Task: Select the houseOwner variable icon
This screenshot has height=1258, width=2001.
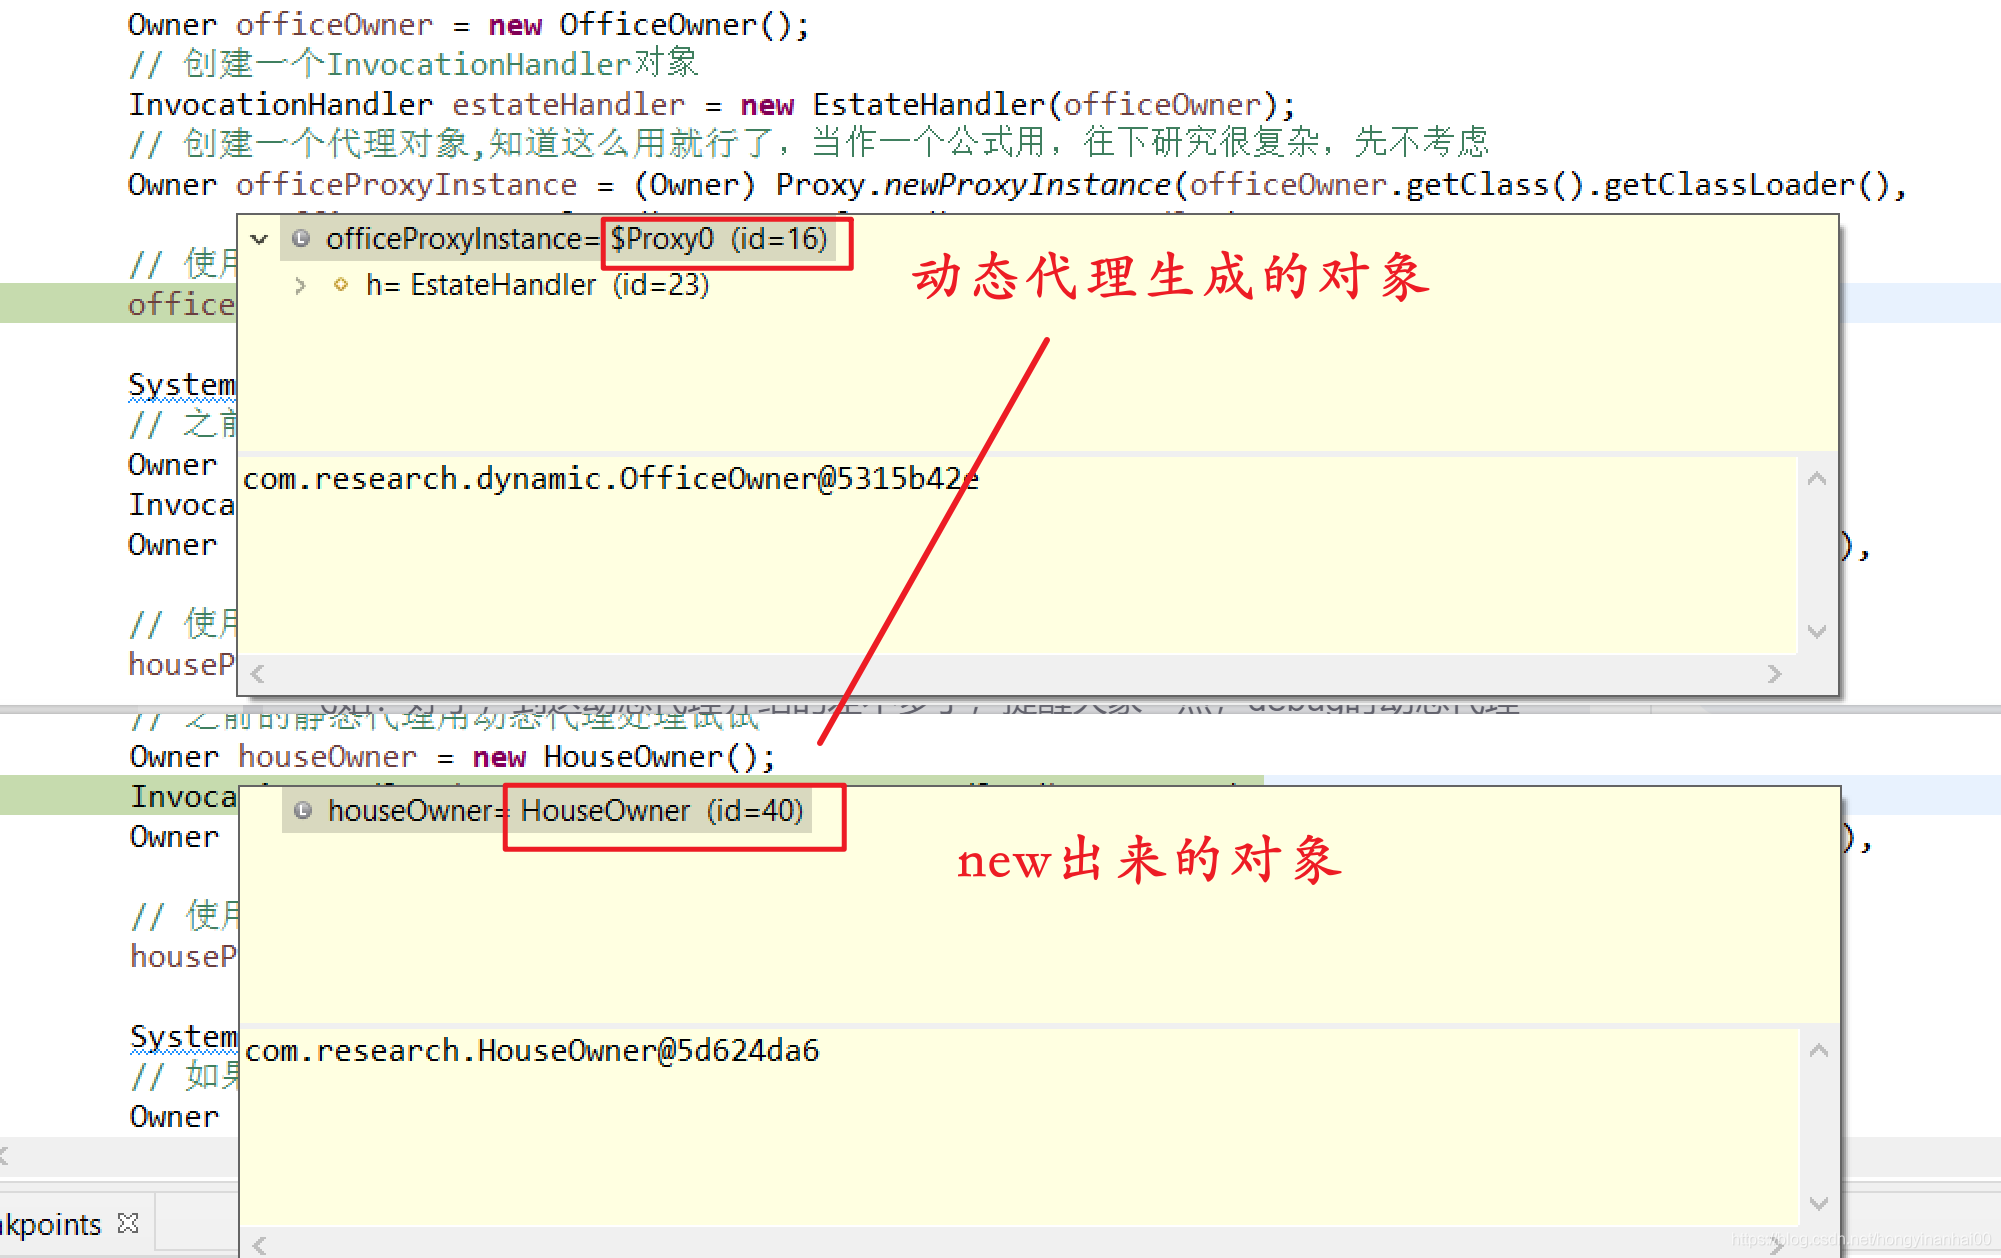Action: point(303,811)
